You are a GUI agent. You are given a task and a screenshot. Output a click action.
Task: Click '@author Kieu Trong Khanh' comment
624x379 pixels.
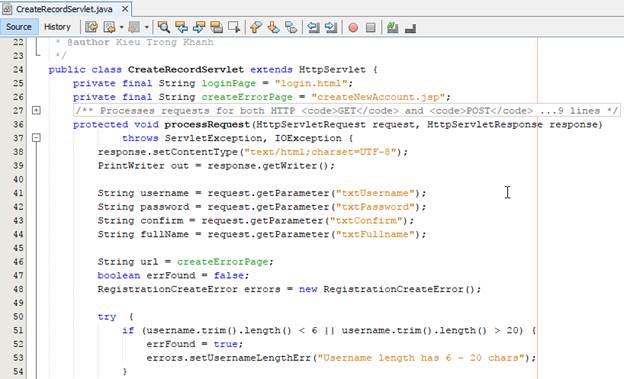click(x=140, y=42)
